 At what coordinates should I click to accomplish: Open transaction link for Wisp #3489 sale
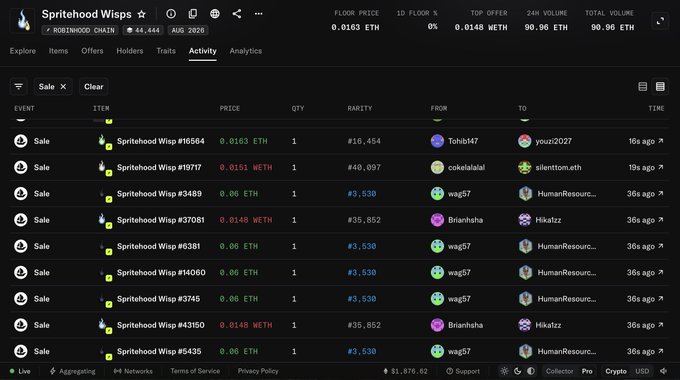pos(645,193)
